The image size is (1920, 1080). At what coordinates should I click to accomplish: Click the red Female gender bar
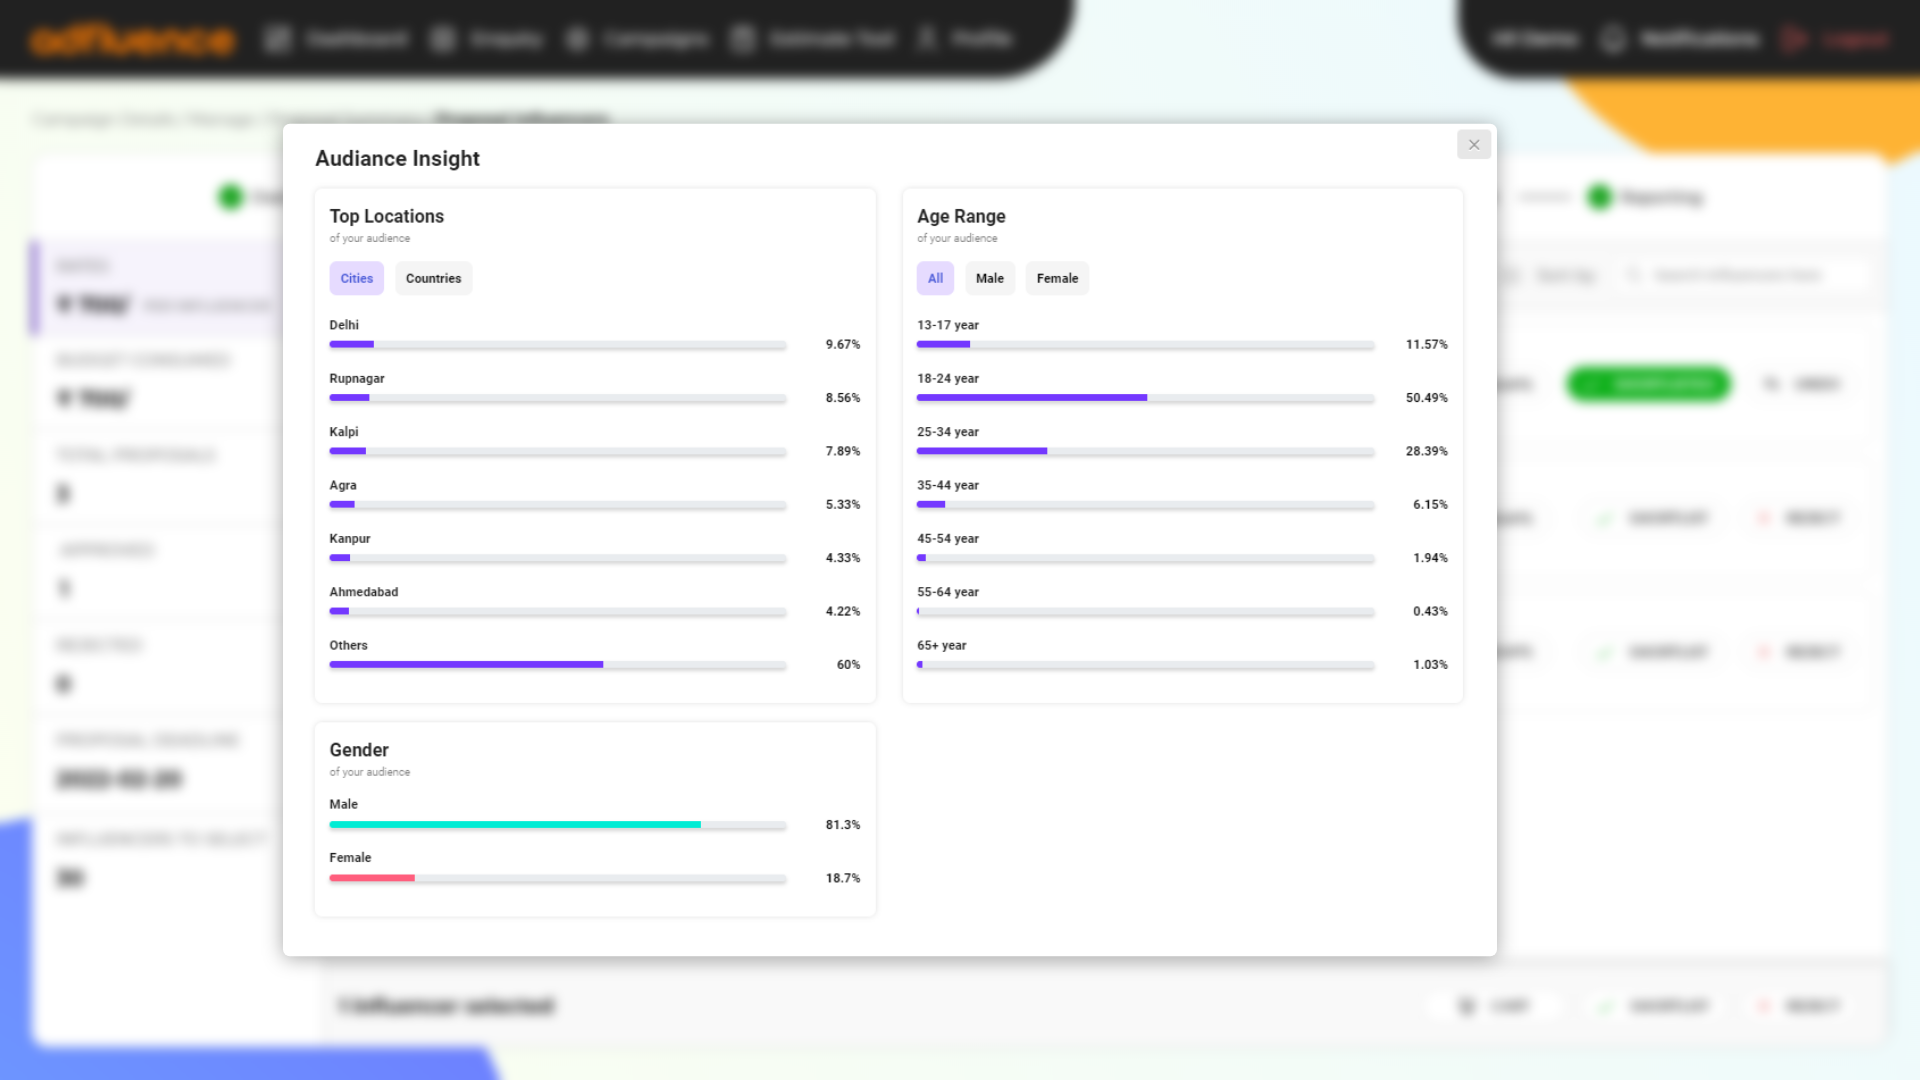[x=372, y=878]
